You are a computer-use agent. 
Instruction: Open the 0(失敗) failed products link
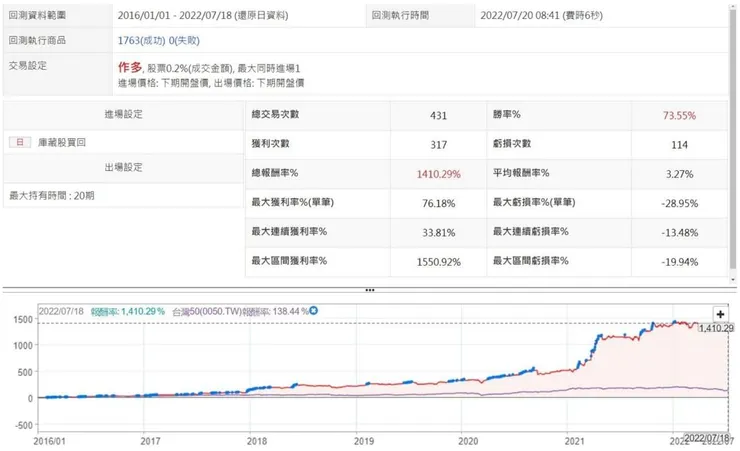(x=184, y=41)
